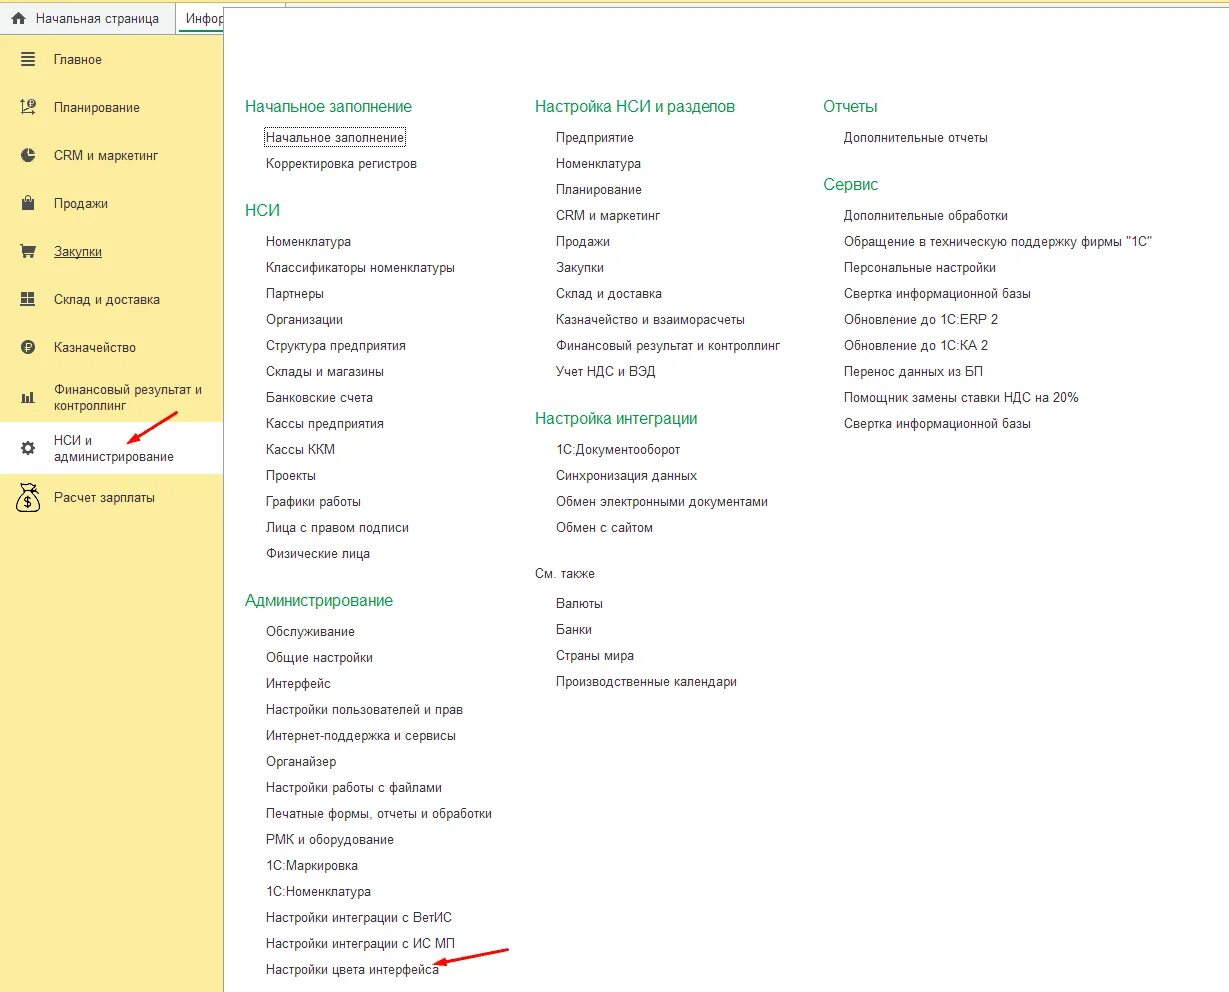Open Интерфейс settings
This screenshot has height=992, width=1229.
coord(298,684)
